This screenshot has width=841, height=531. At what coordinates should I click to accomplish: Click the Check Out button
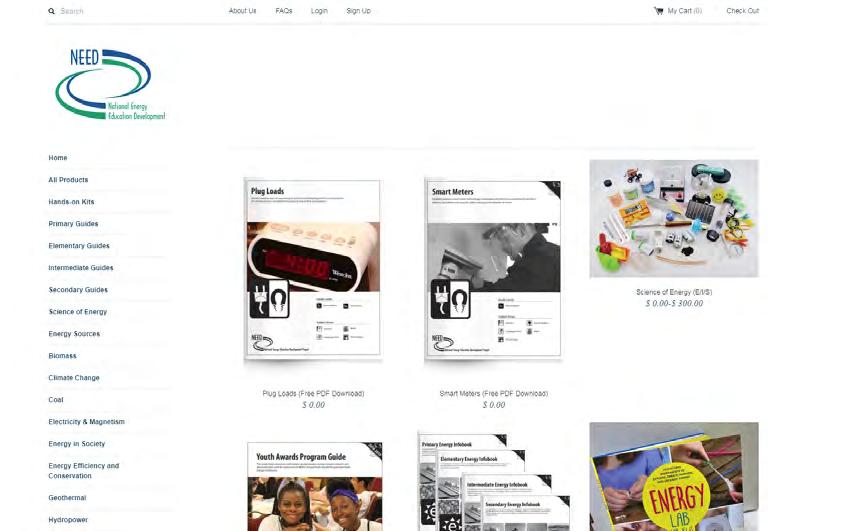click(x=742, y=11)
